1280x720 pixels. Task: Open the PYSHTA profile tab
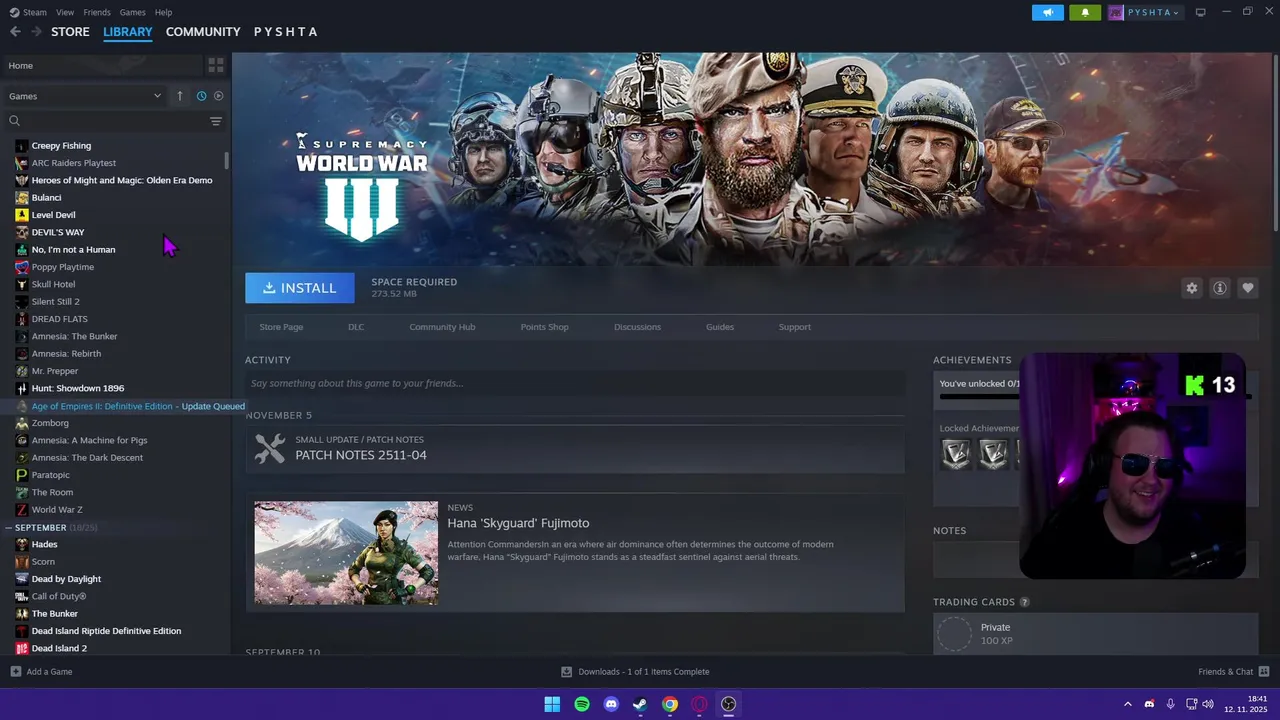[286, 32]
